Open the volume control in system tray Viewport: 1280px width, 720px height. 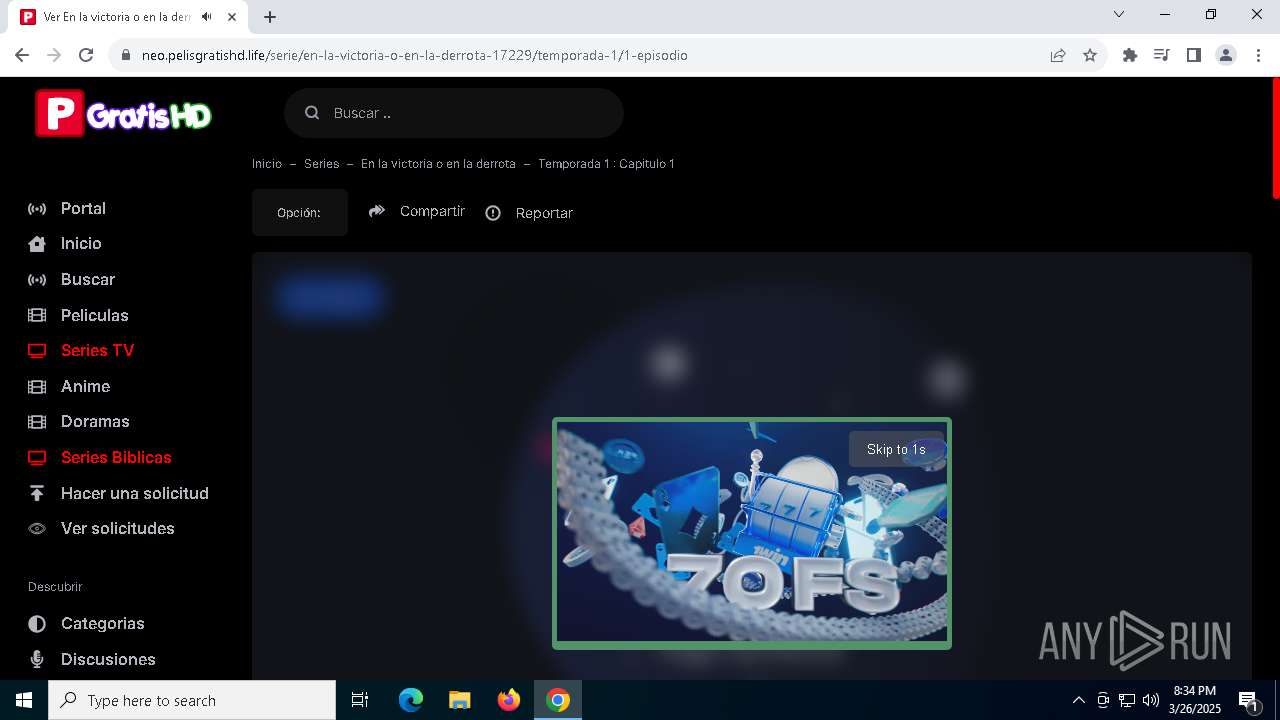pos(1151,700)
